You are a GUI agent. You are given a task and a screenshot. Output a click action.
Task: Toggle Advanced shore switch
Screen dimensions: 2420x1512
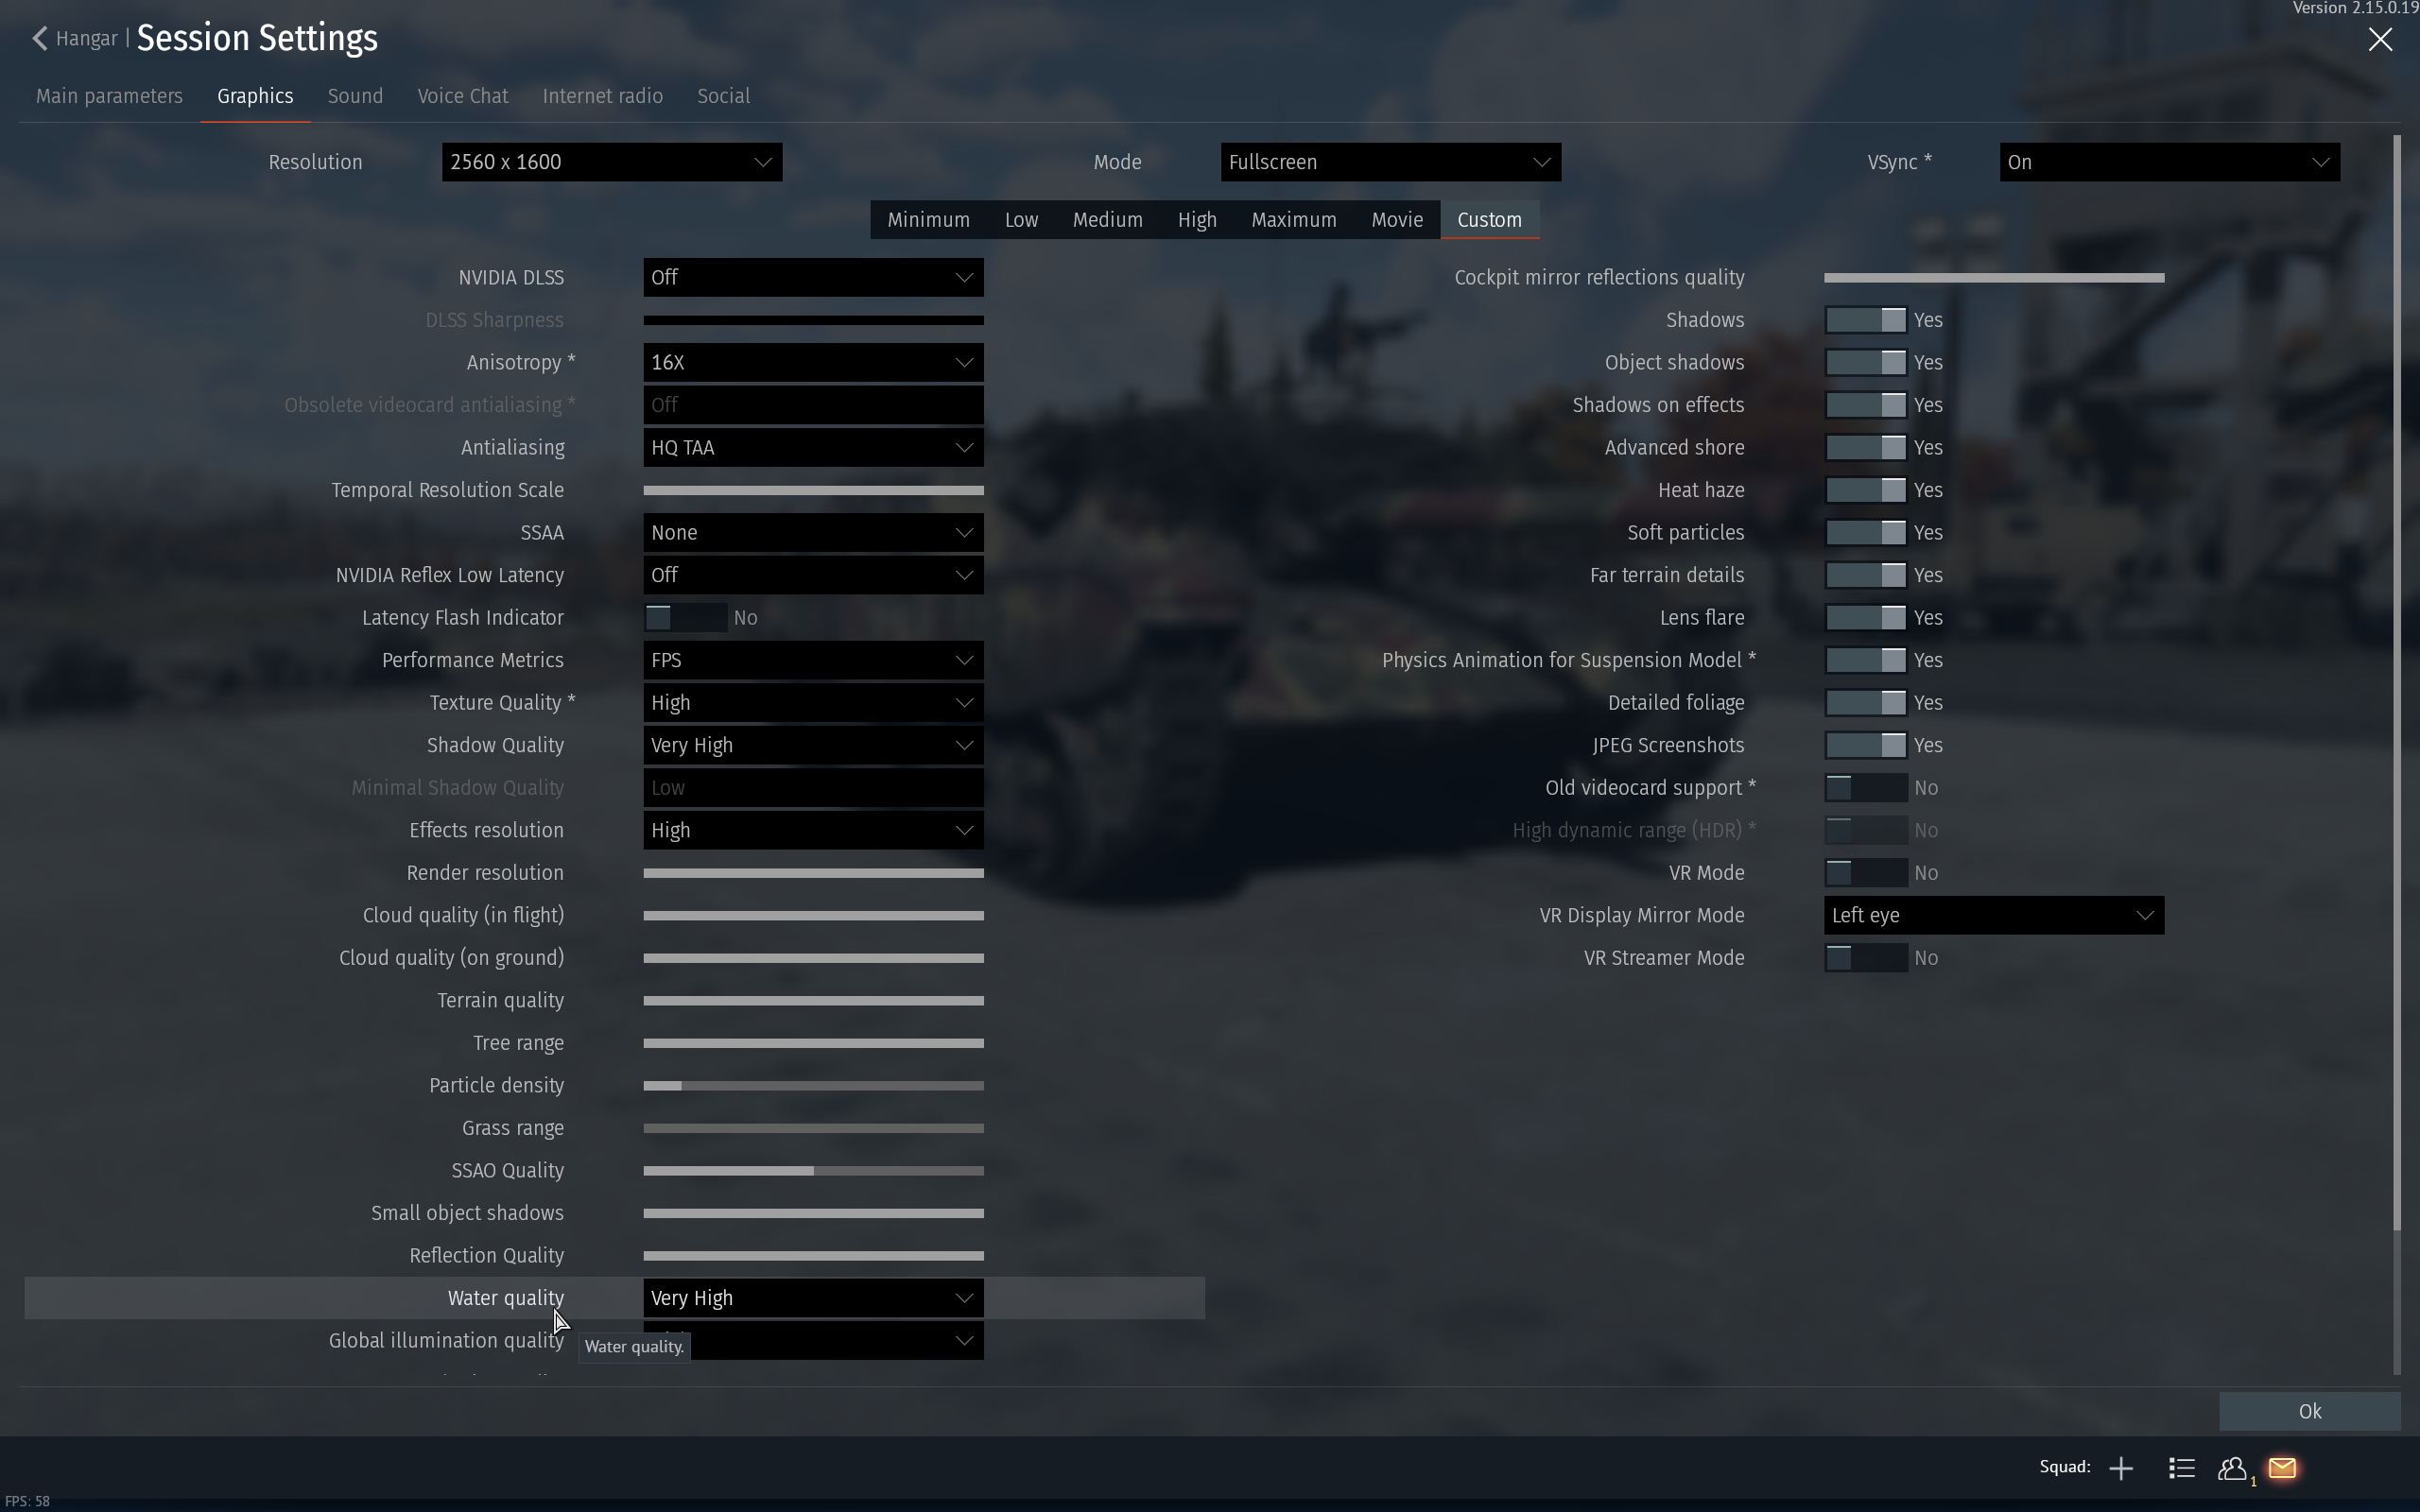tap(1866, 448)
